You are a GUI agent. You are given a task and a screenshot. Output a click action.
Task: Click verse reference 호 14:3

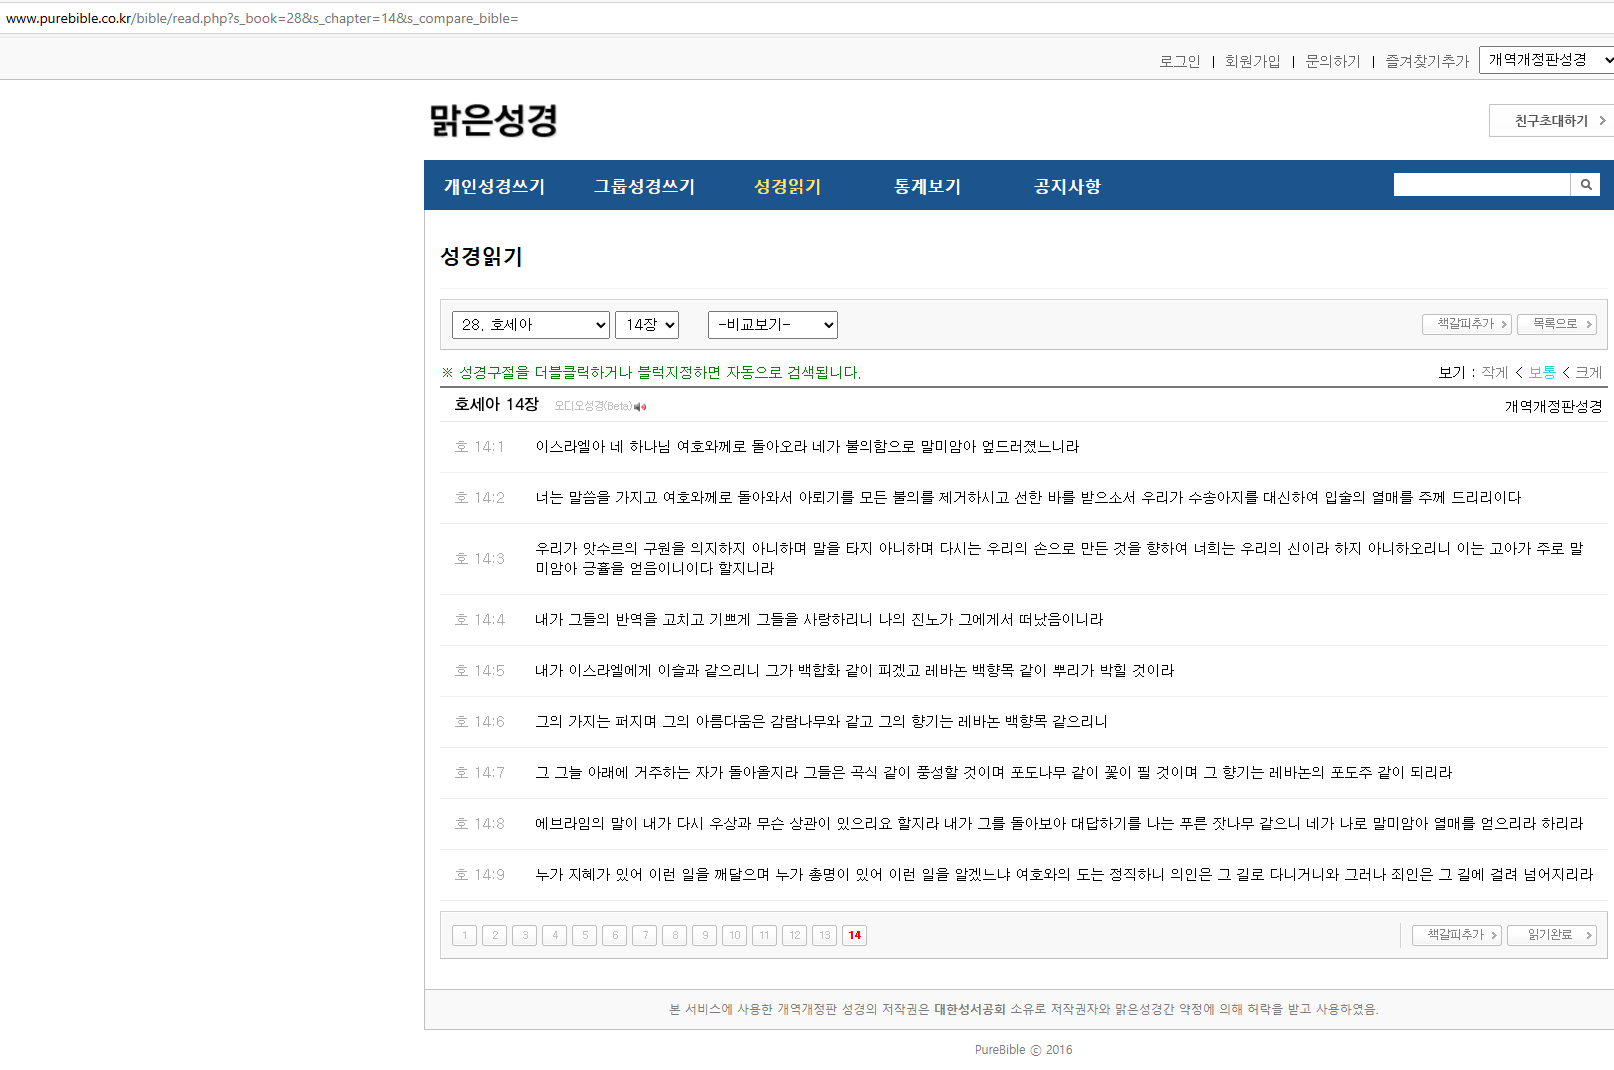click(480, 559)
